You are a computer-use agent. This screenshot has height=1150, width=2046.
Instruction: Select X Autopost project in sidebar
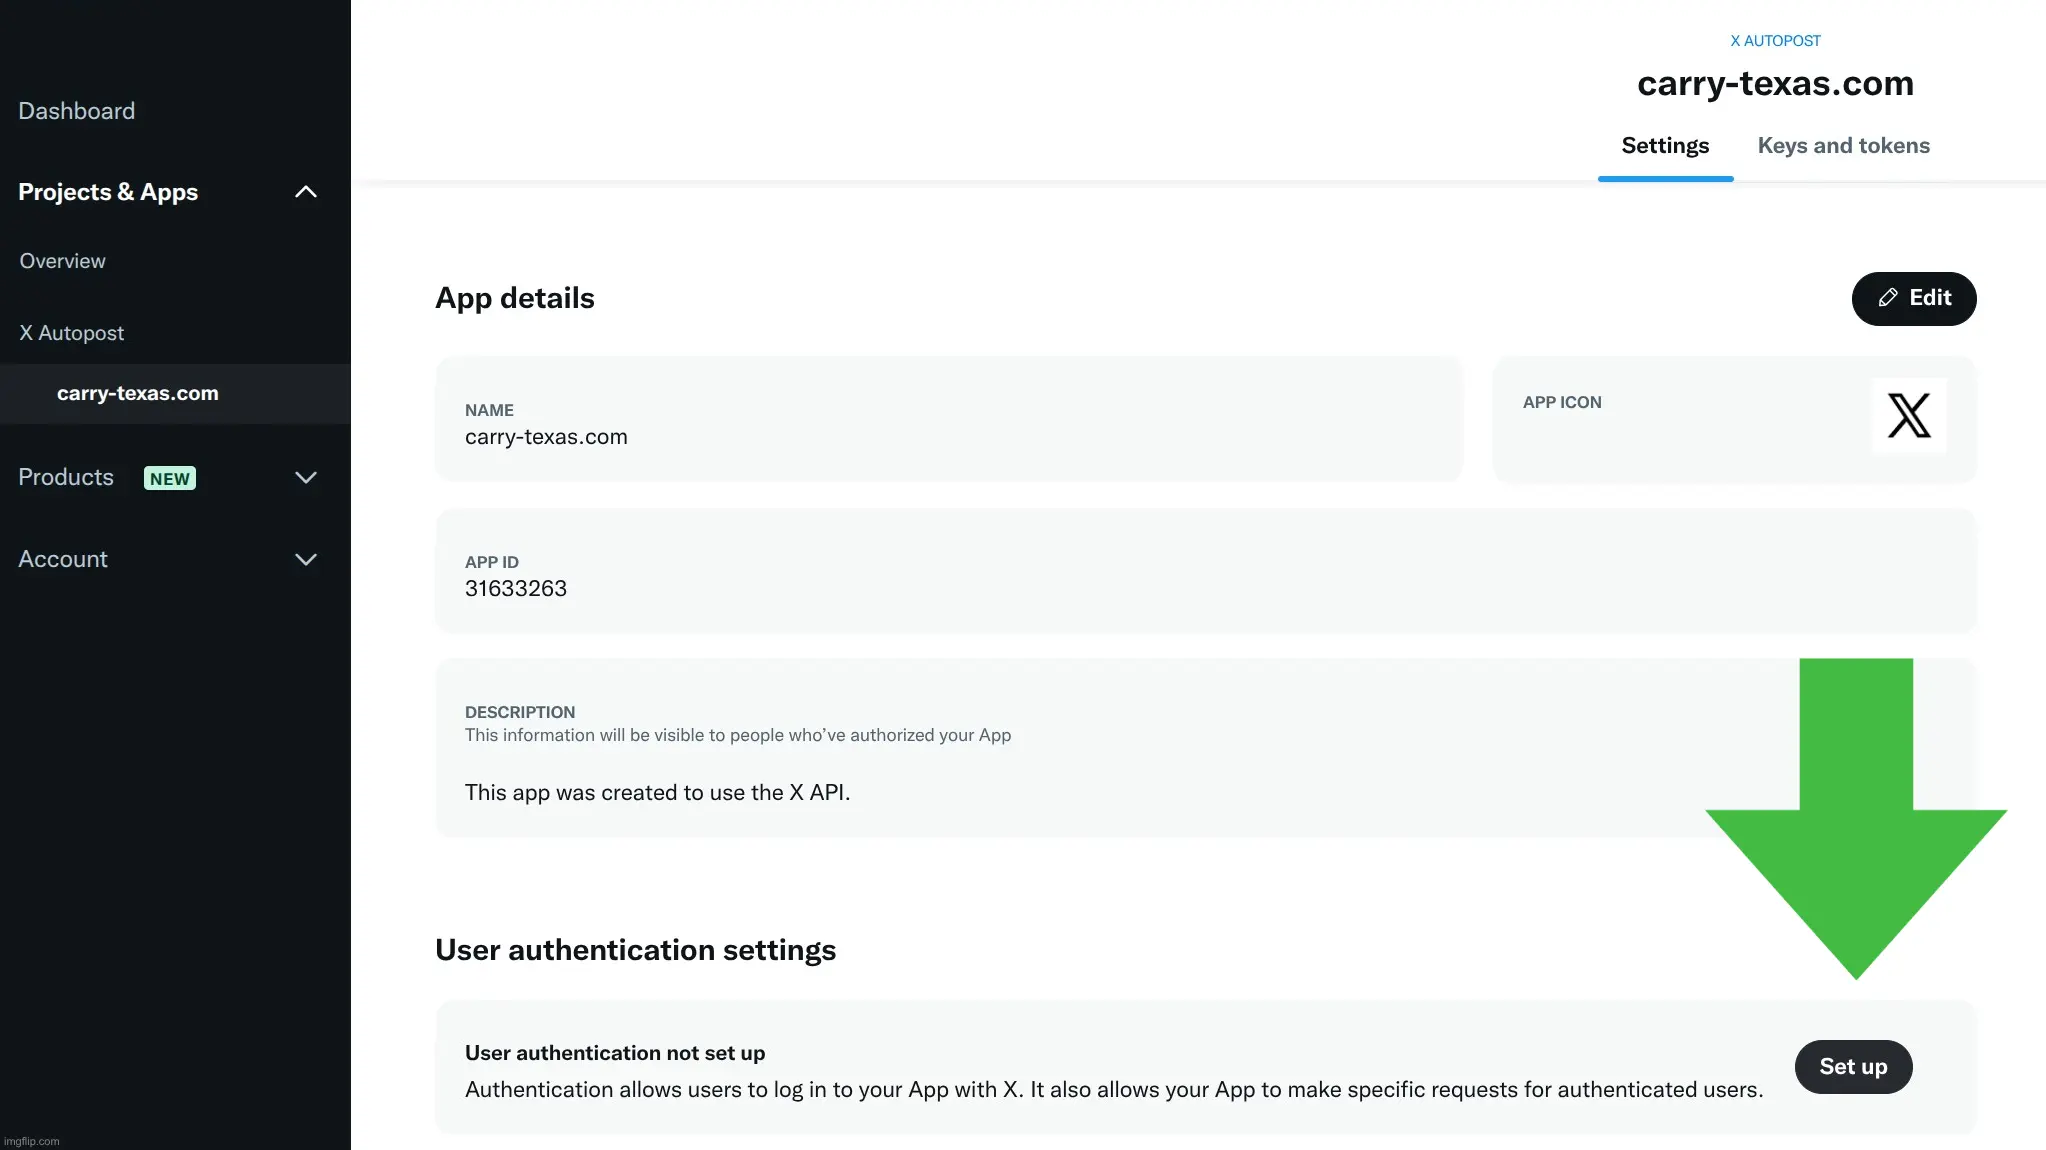72,333
